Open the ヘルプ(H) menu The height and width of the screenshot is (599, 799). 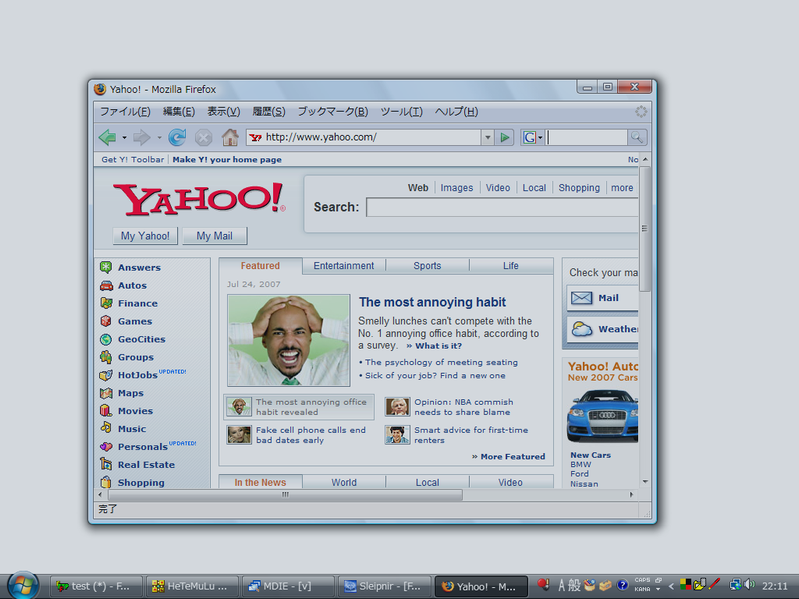(457, 112)
